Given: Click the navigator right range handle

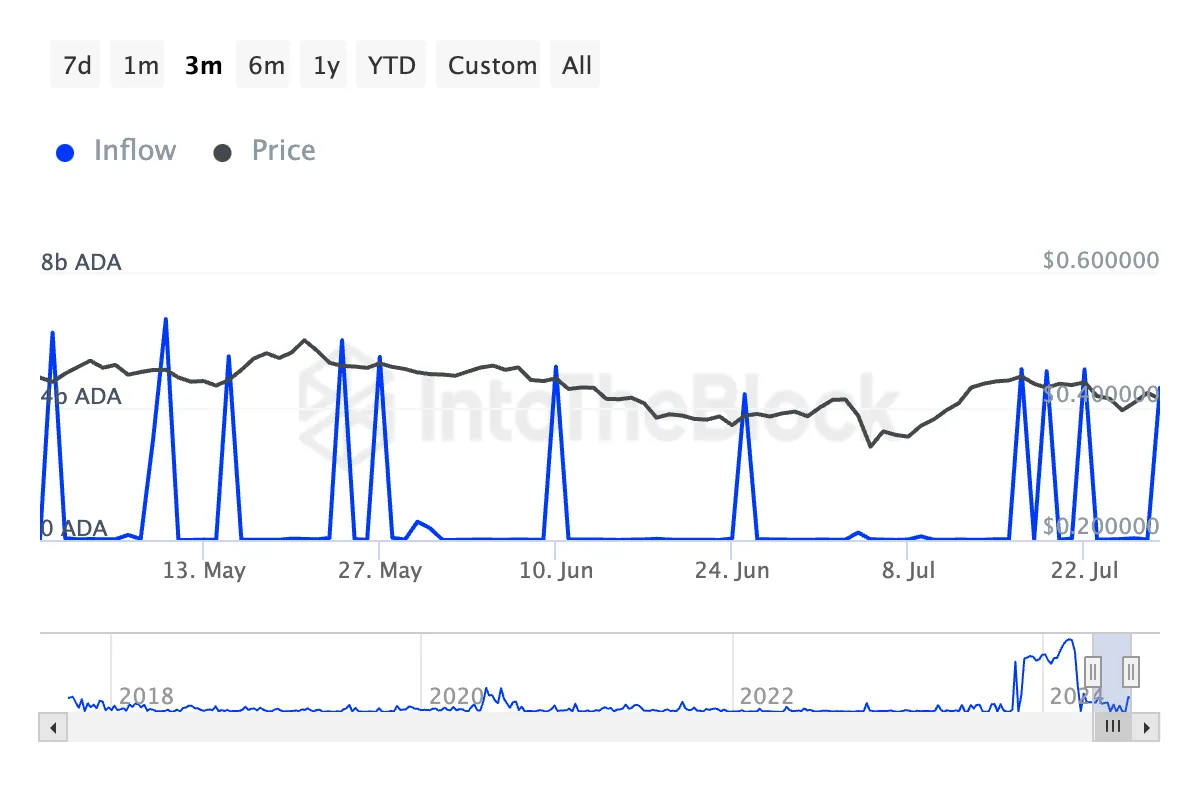Looking at the screenshot, I should (x=1131, y=669).
